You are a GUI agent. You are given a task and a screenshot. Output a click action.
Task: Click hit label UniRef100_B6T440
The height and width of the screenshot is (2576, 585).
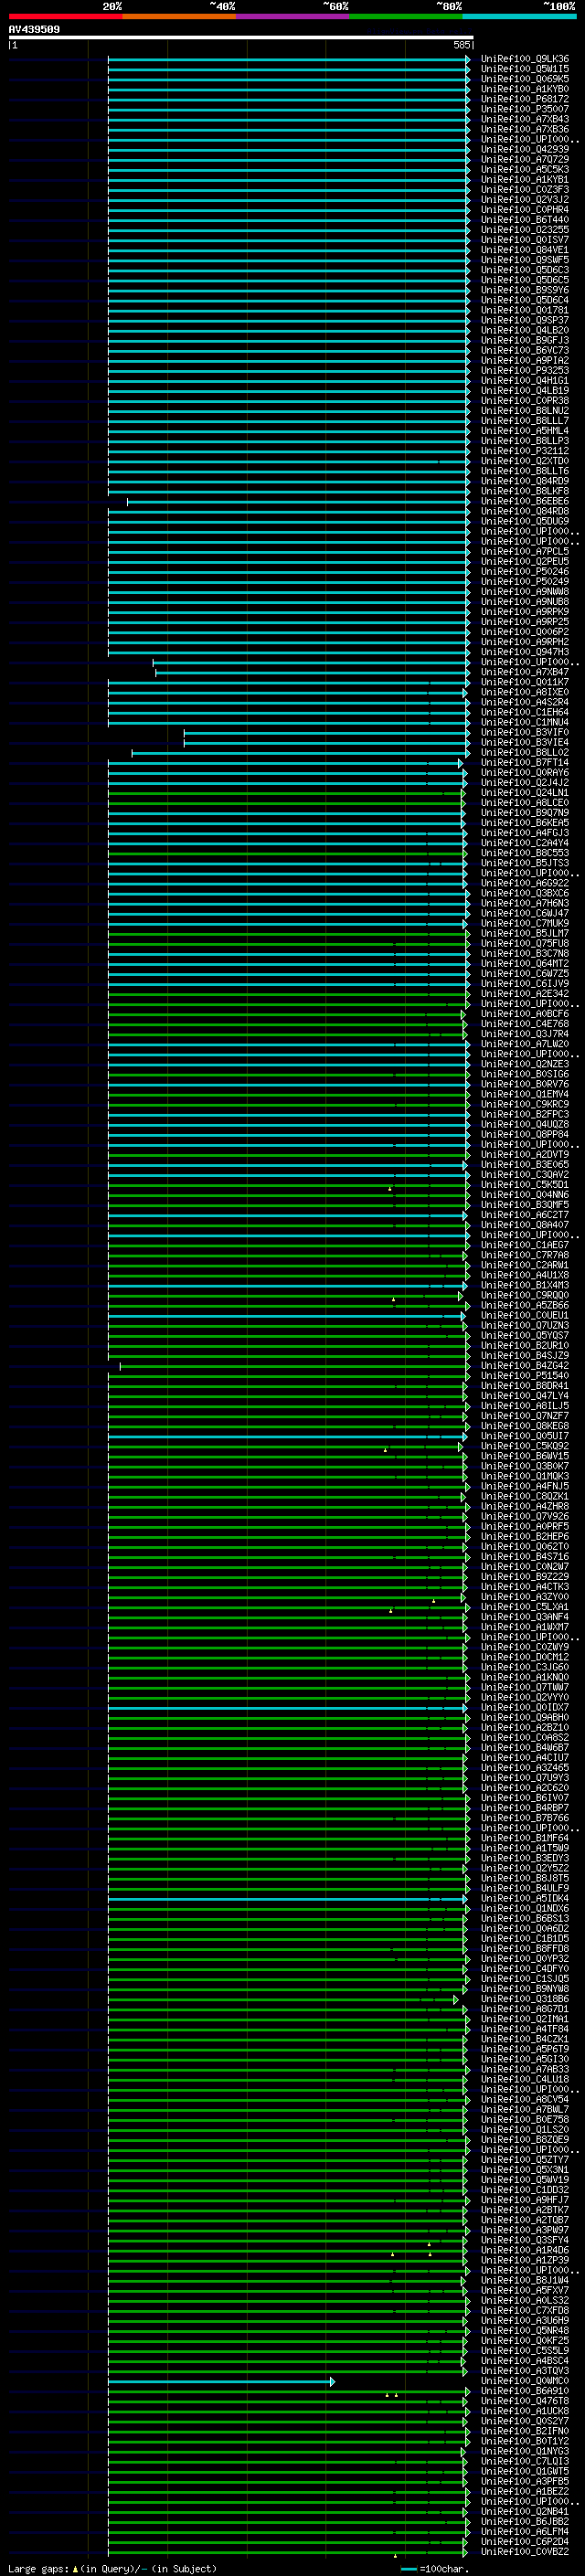click(524, 220)
